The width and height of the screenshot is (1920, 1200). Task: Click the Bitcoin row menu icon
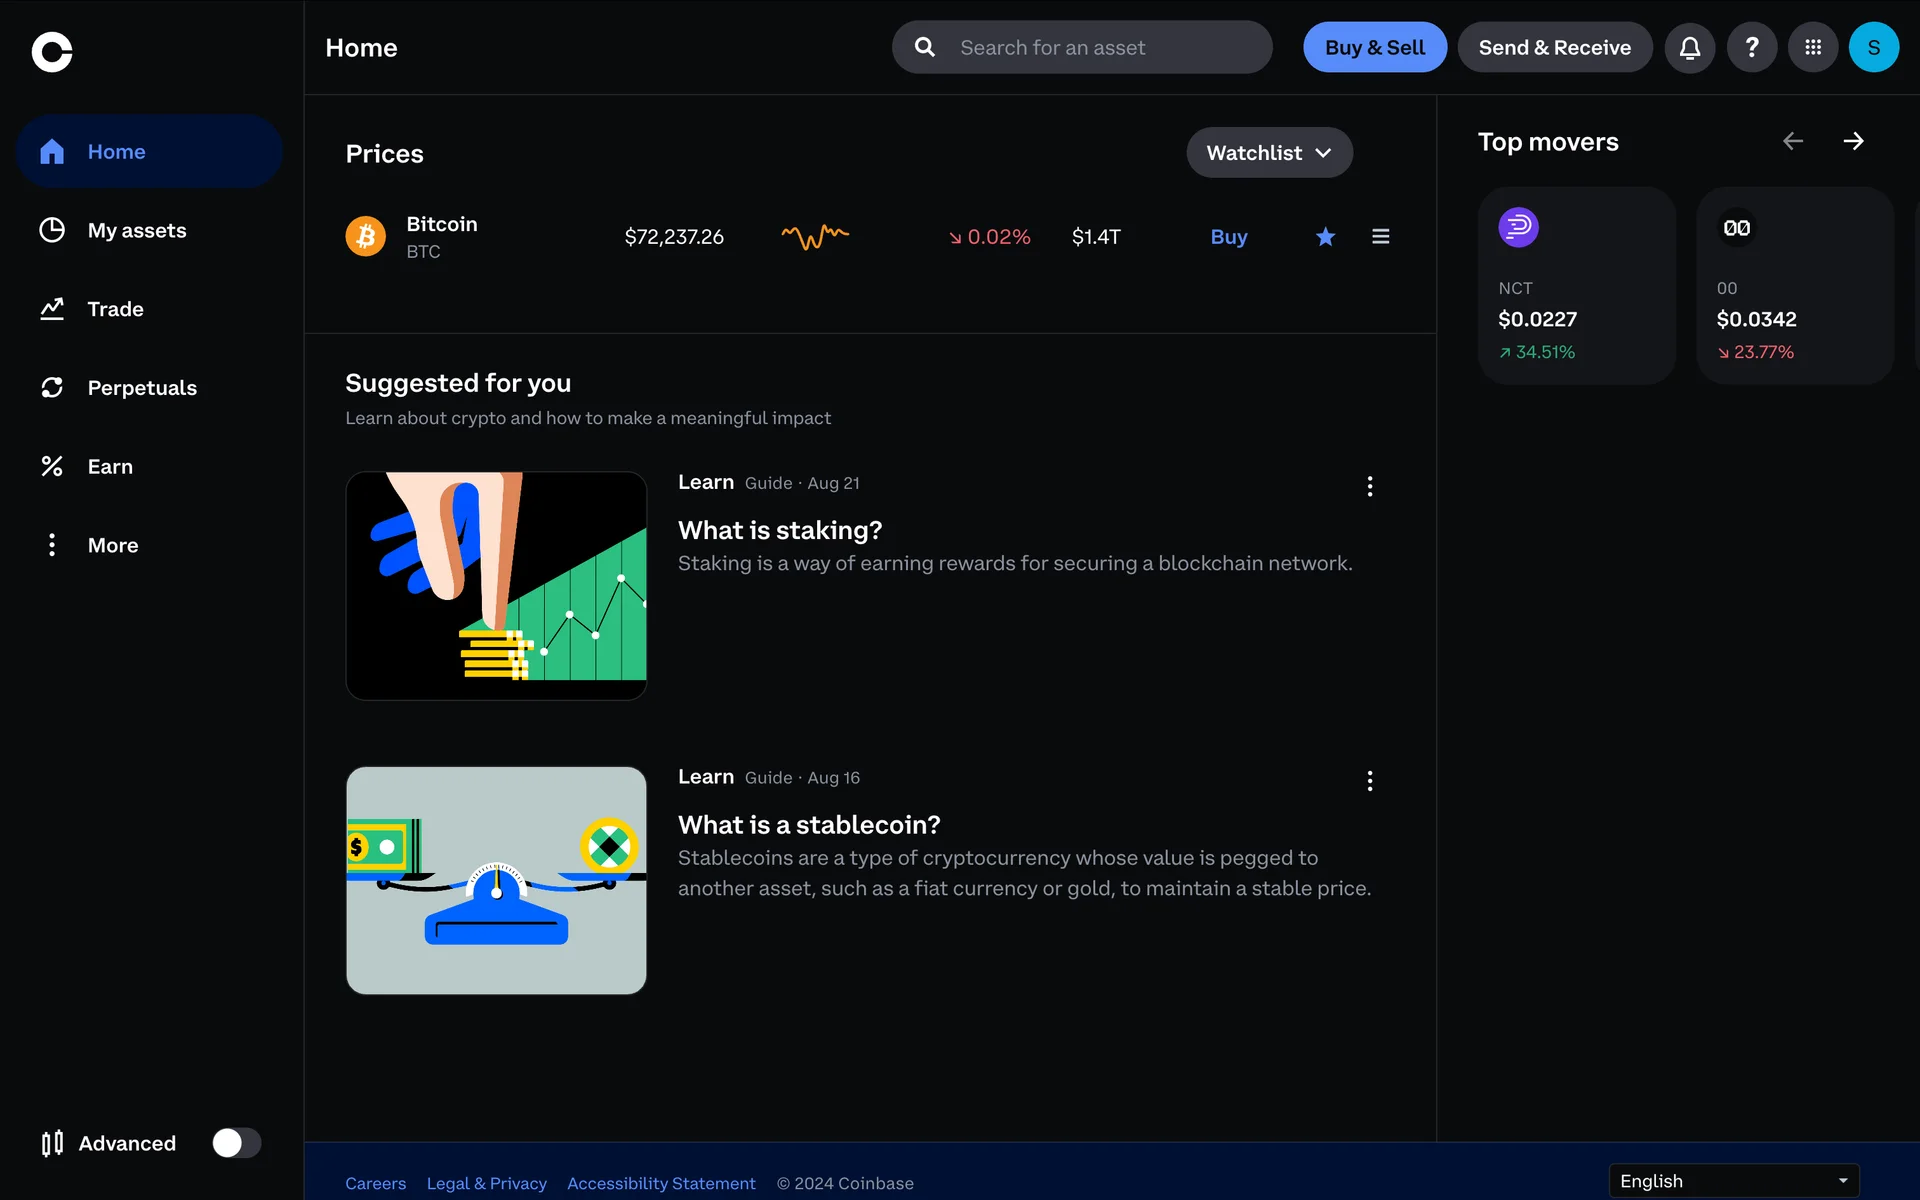(1380, 237)
